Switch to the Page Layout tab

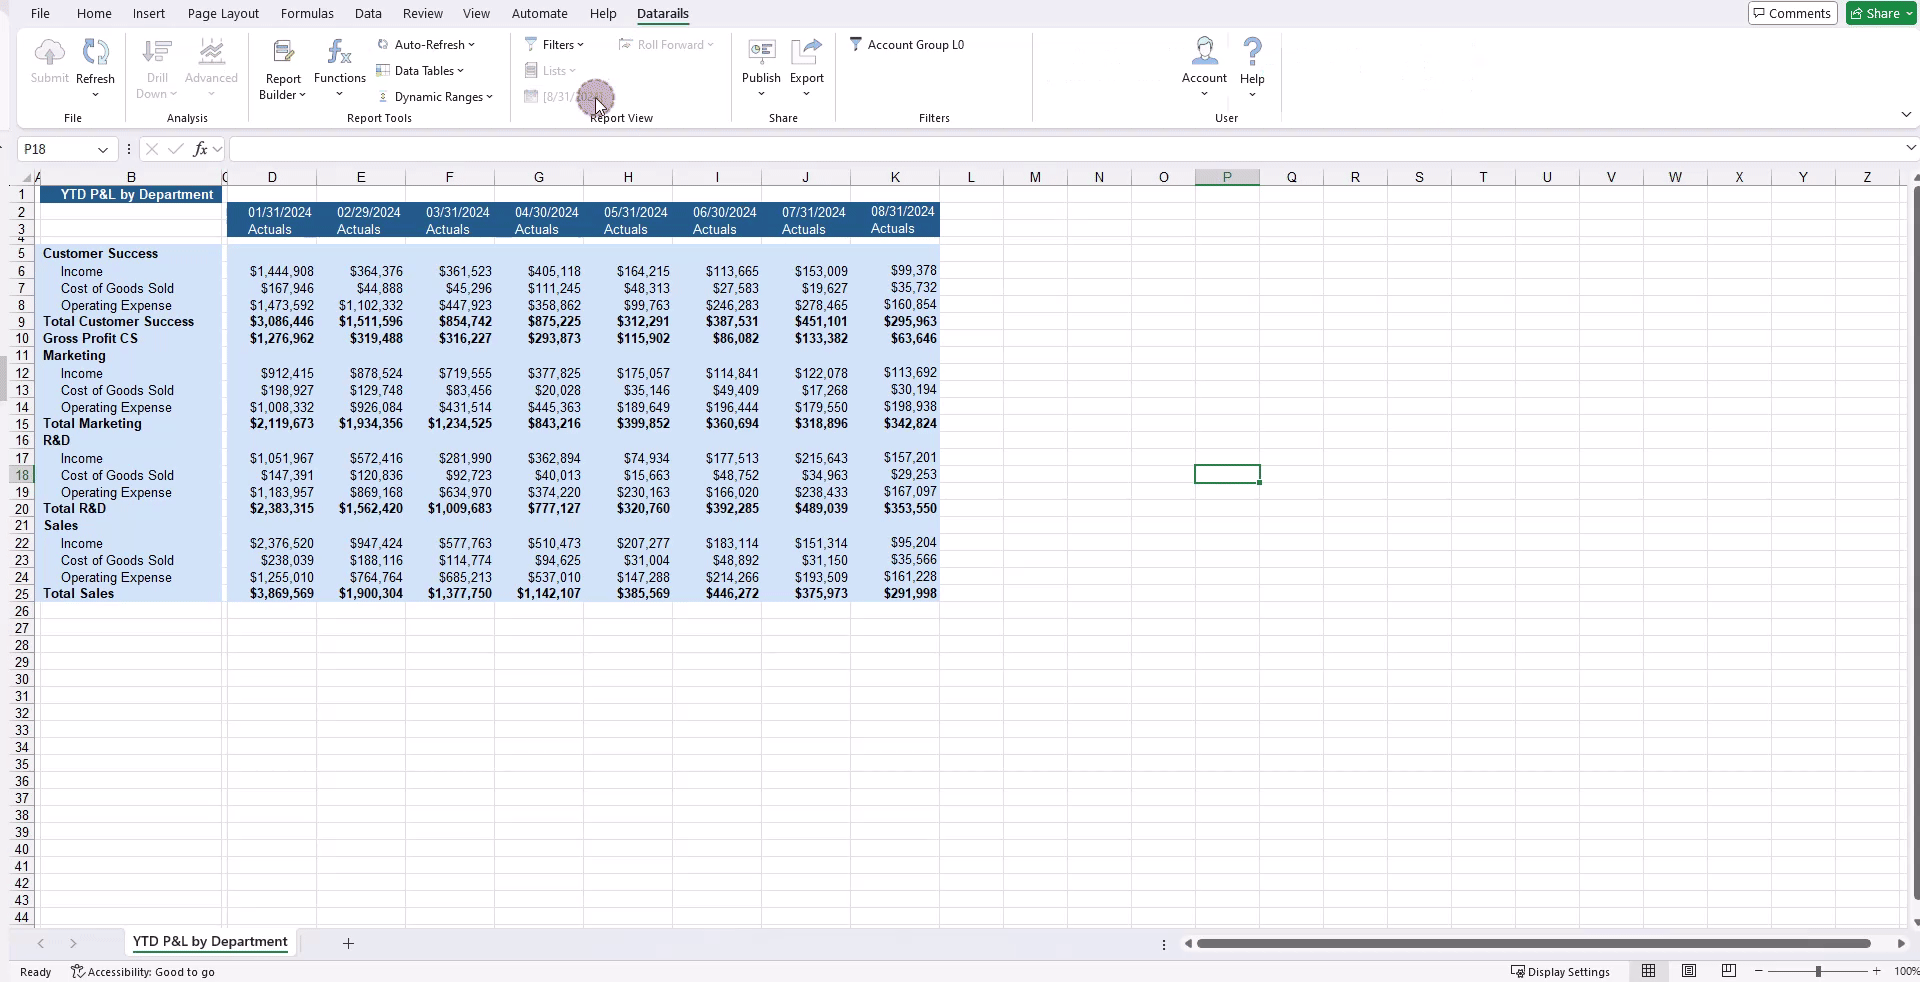(x=223, y=13)
